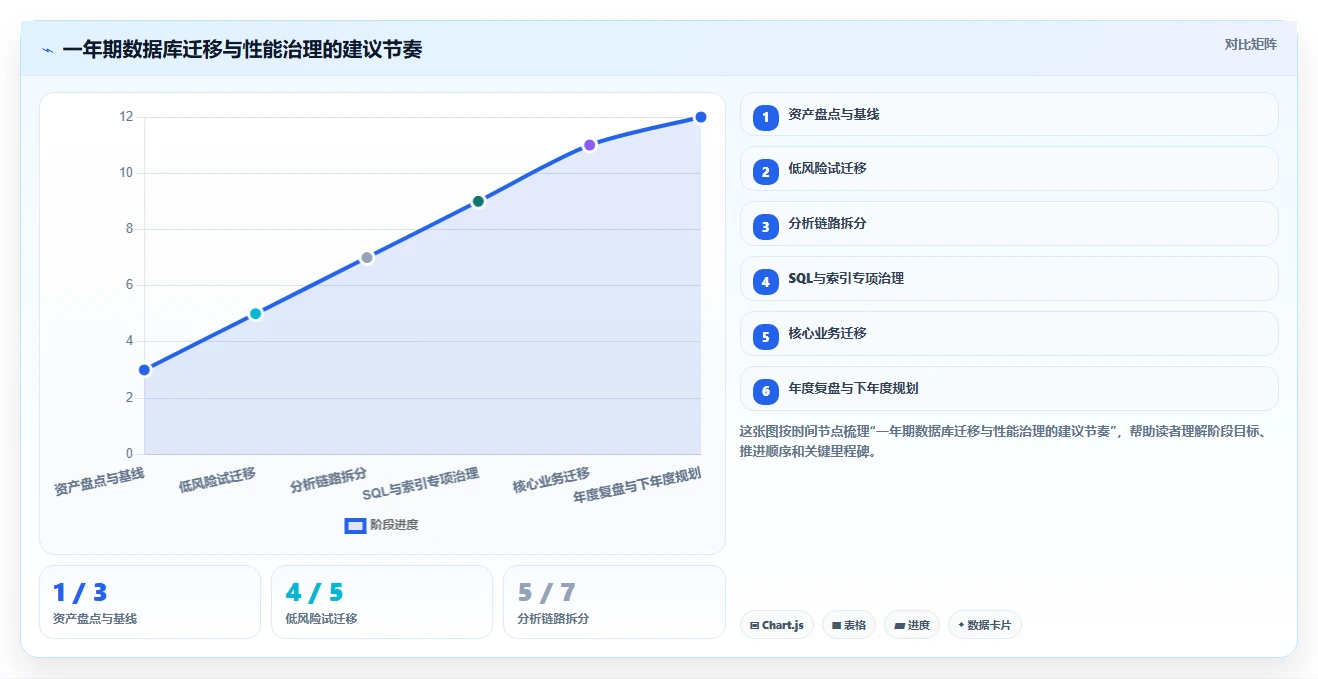Open the 资产盘点与基线 list row text

pos(833,114)
